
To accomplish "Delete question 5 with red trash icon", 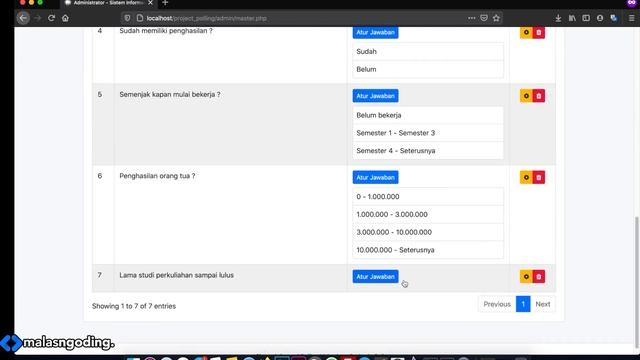I will click(539, 96).
